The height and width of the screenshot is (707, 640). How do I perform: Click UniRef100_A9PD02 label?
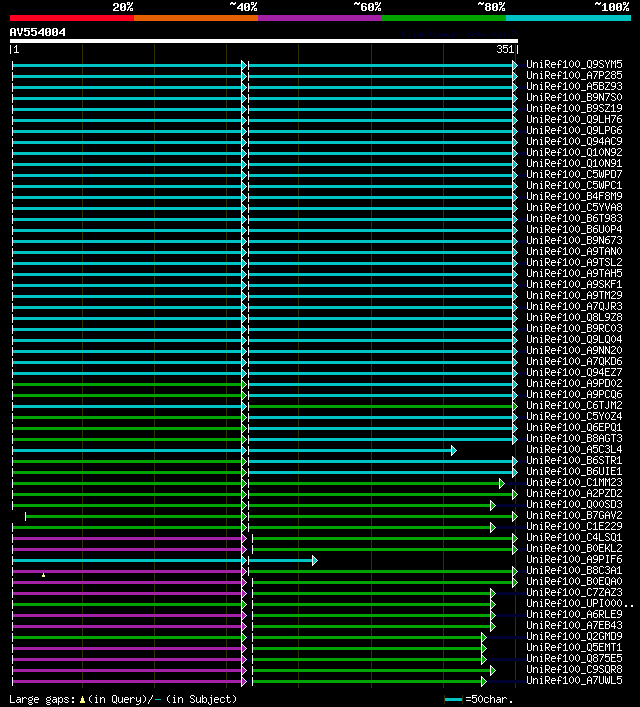pyautogui.click(x=574, y=383)
